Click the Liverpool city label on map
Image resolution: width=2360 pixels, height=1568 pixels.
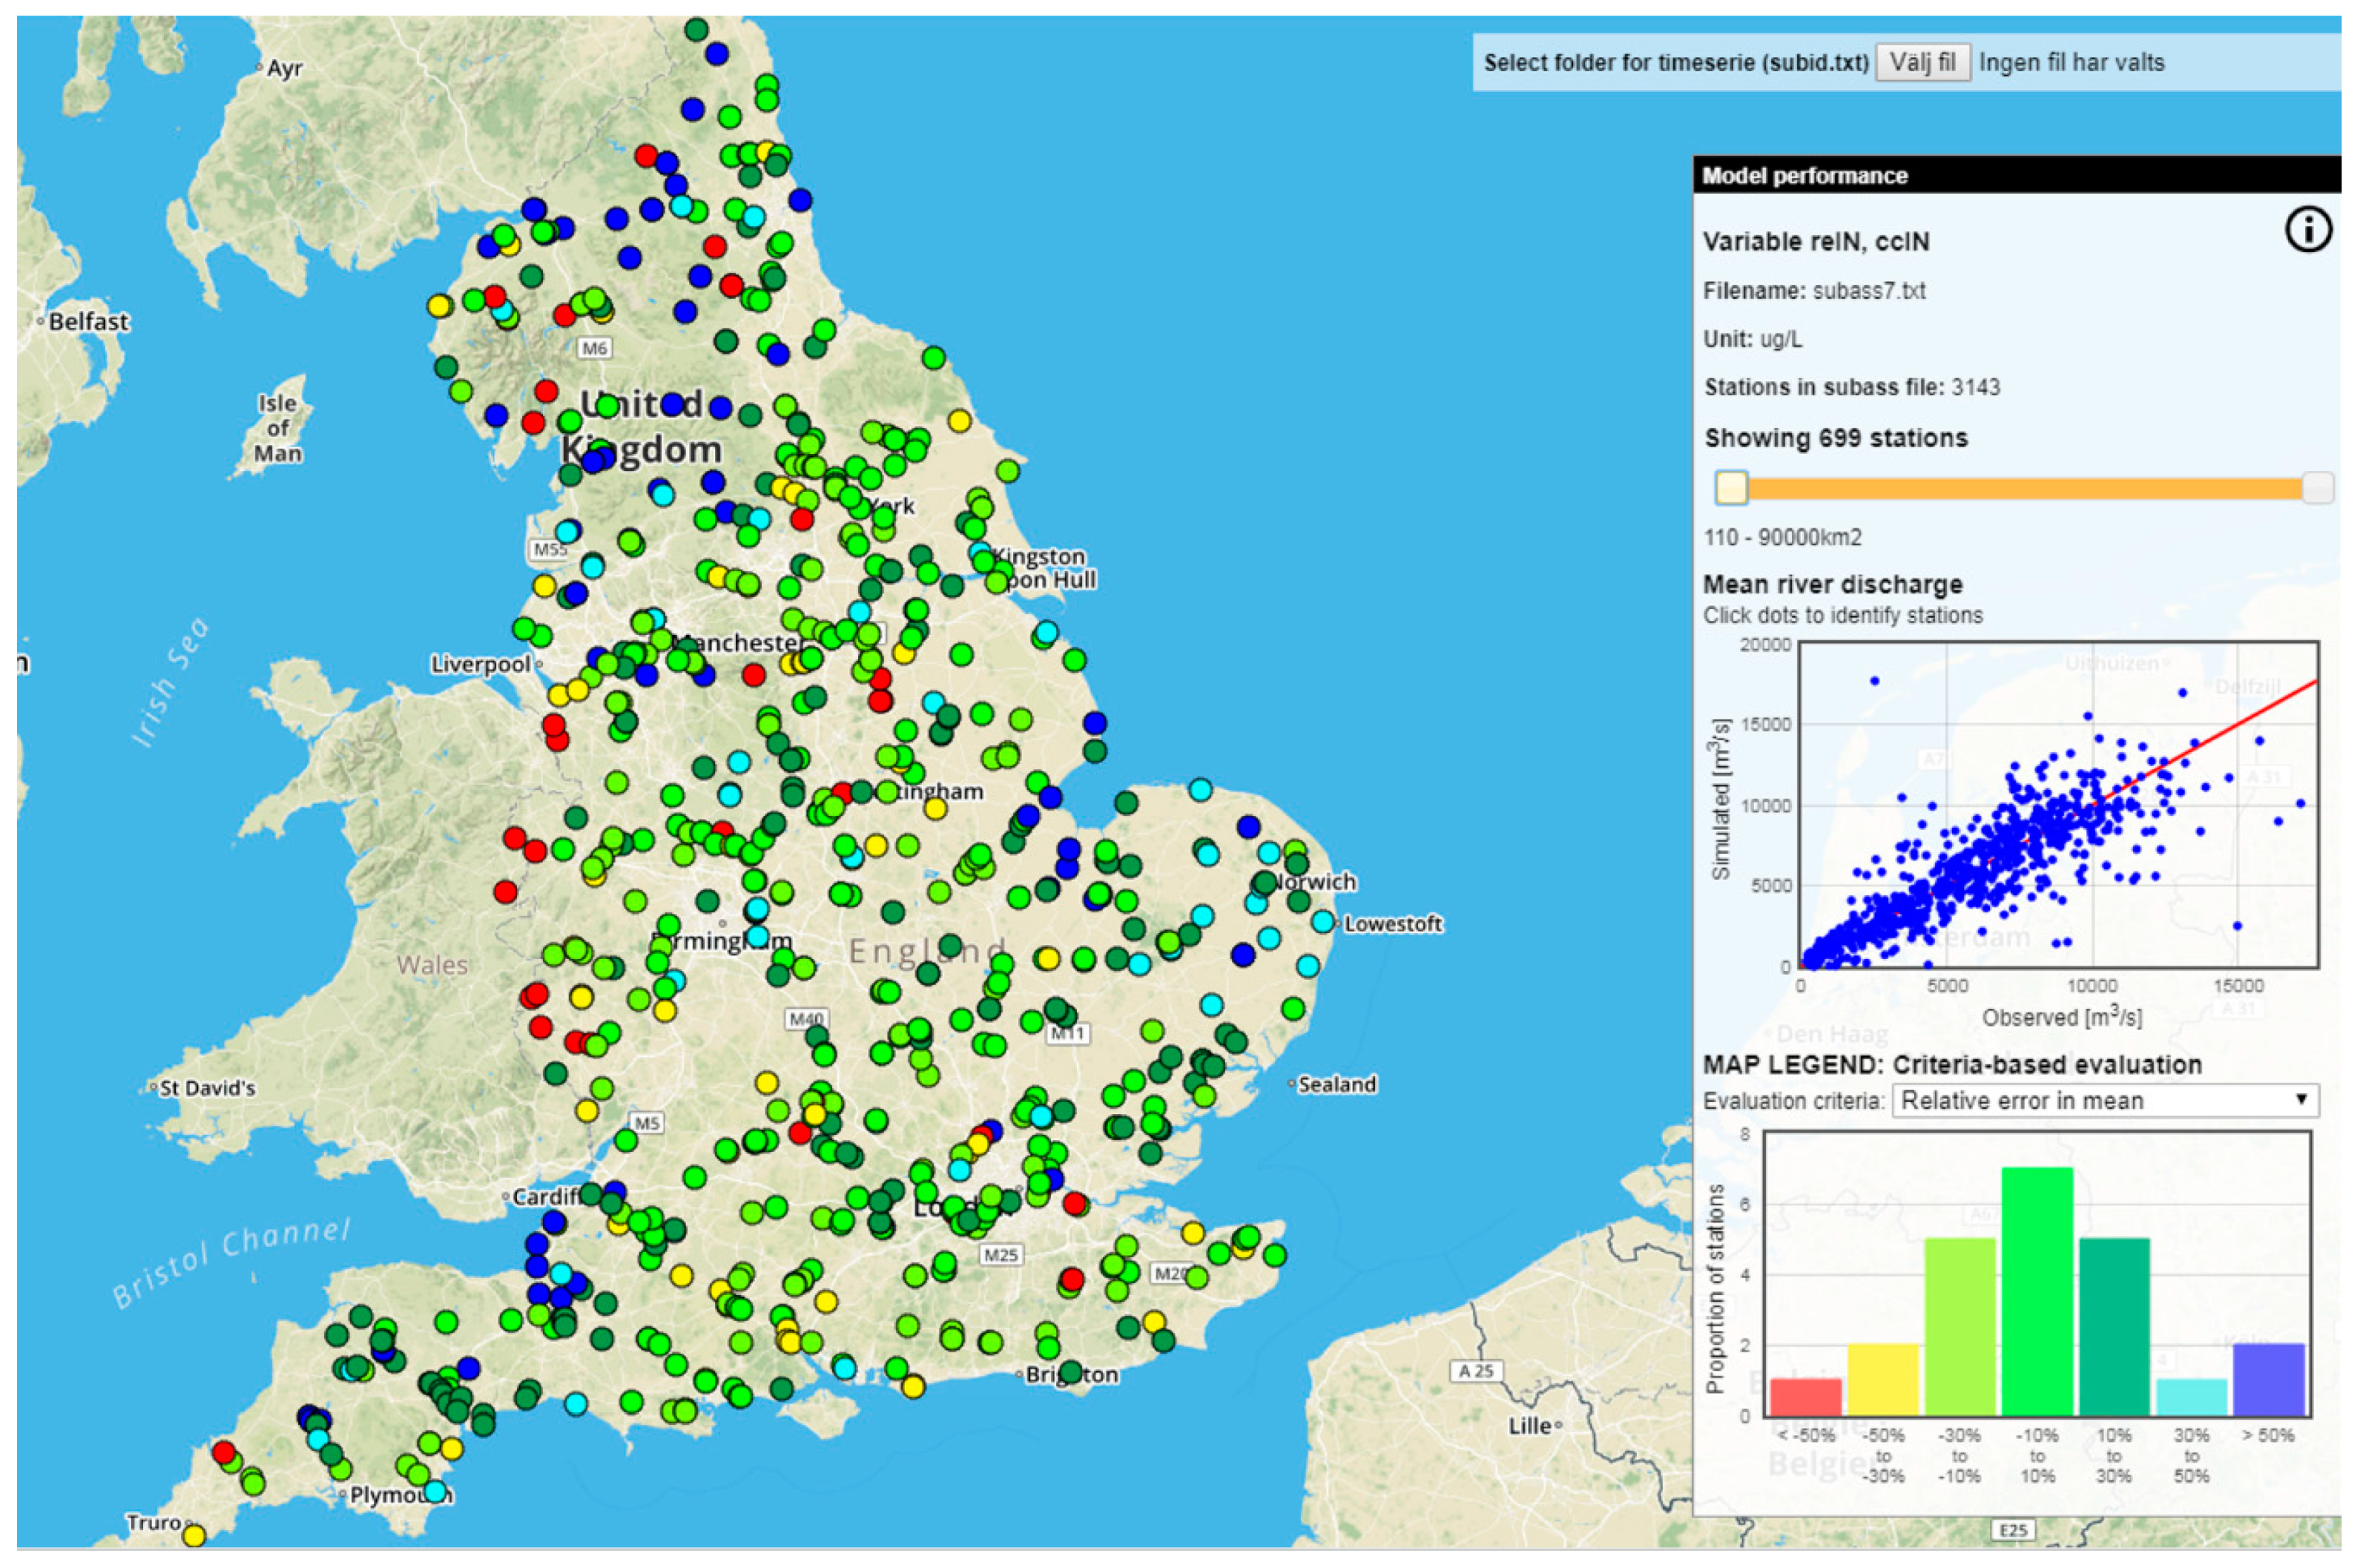(480, 664)
